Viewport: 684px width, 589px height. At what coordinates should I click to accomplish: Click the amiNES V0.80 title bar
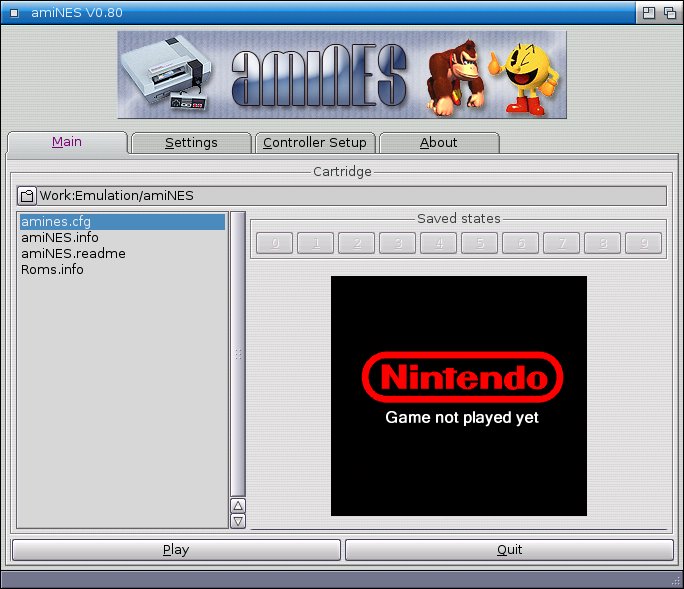[318, 13]
